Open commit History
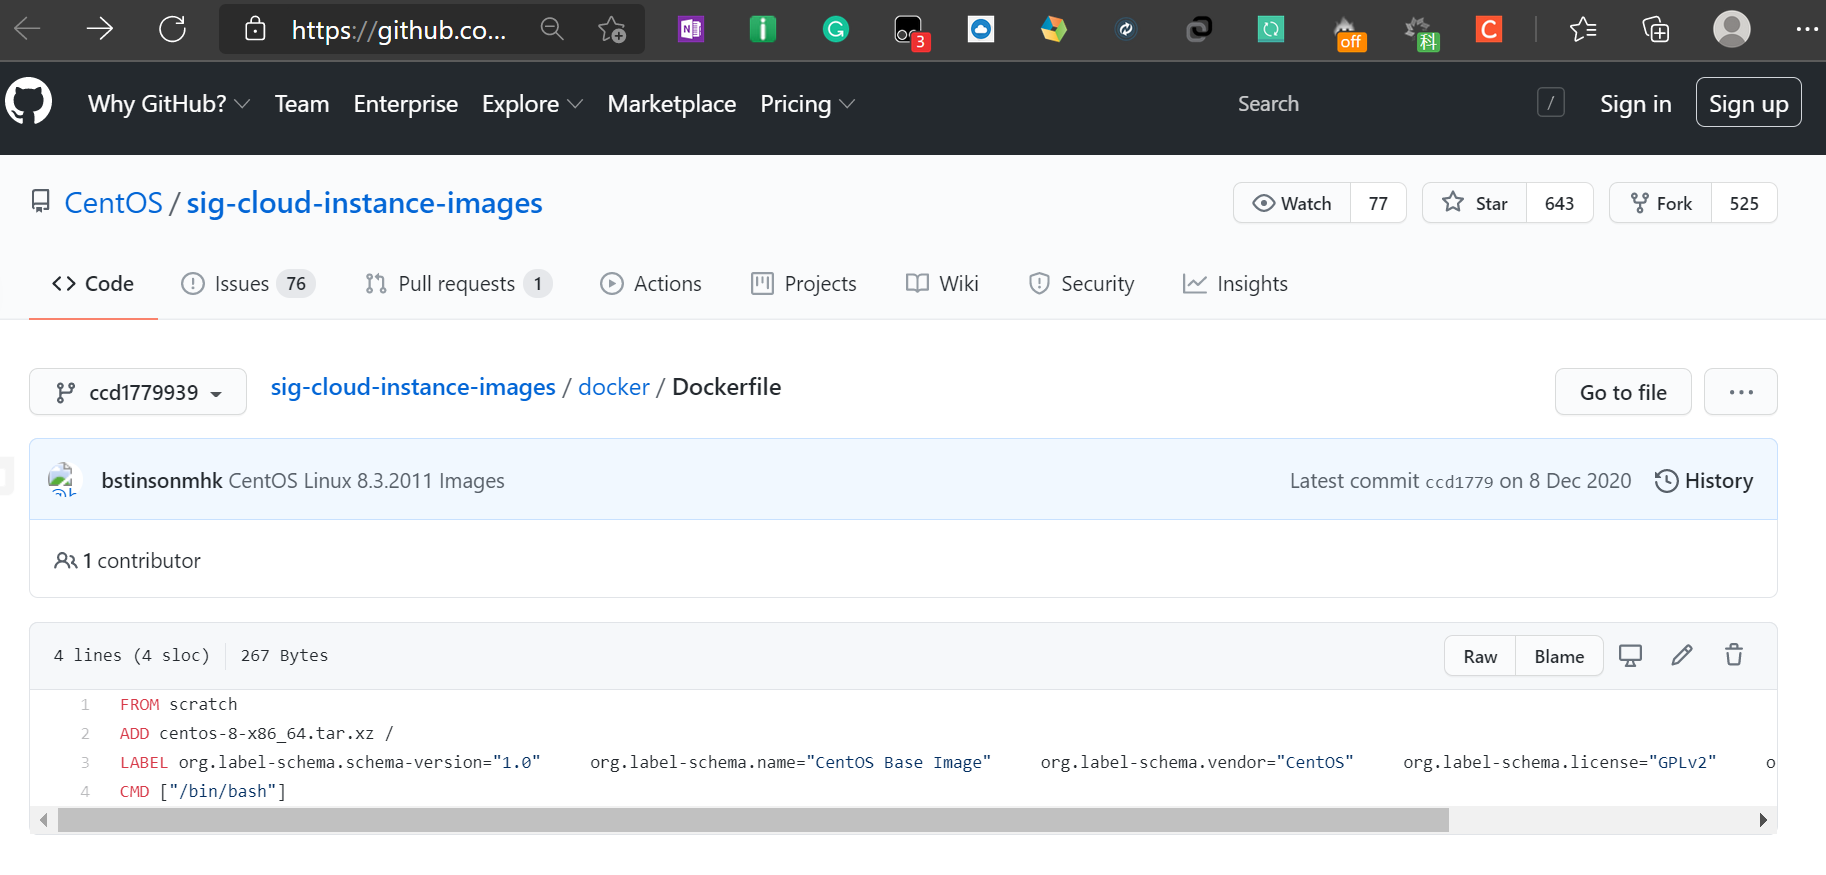1826x875 pixels. (x=1704, y=481)
